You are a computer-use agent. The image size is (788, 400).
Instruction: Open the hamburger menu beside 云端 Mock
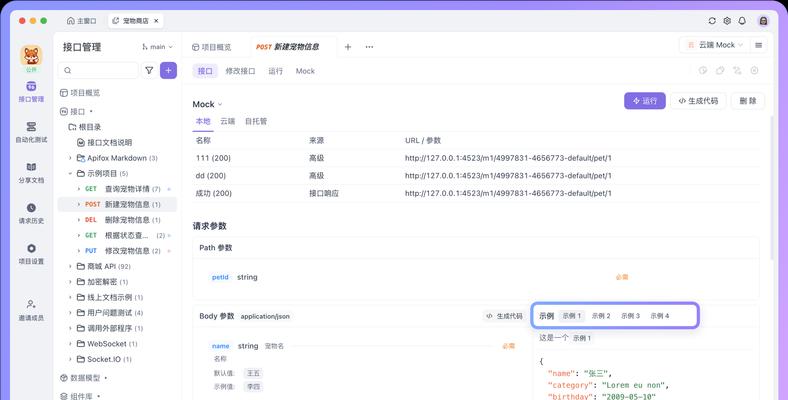coord(758,45)
